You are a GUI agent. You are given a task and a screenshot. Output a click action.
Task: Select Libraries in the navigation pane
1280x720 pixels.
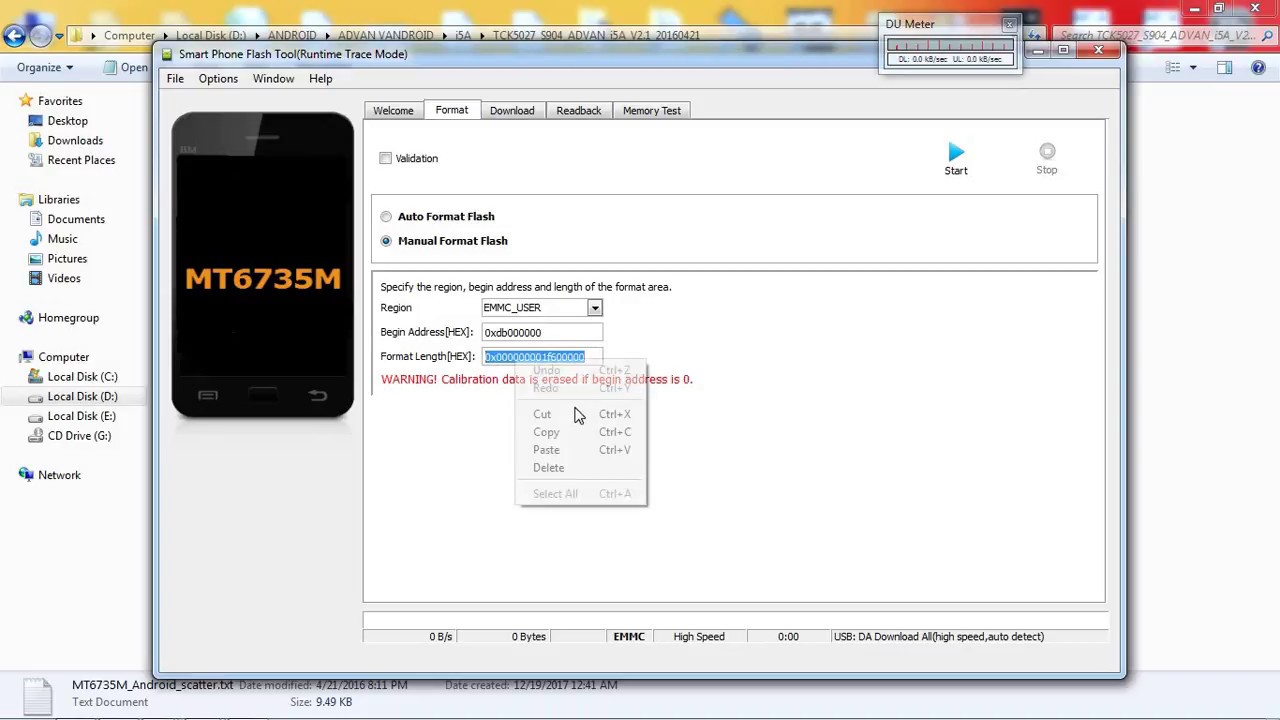[x=59, y=200]
